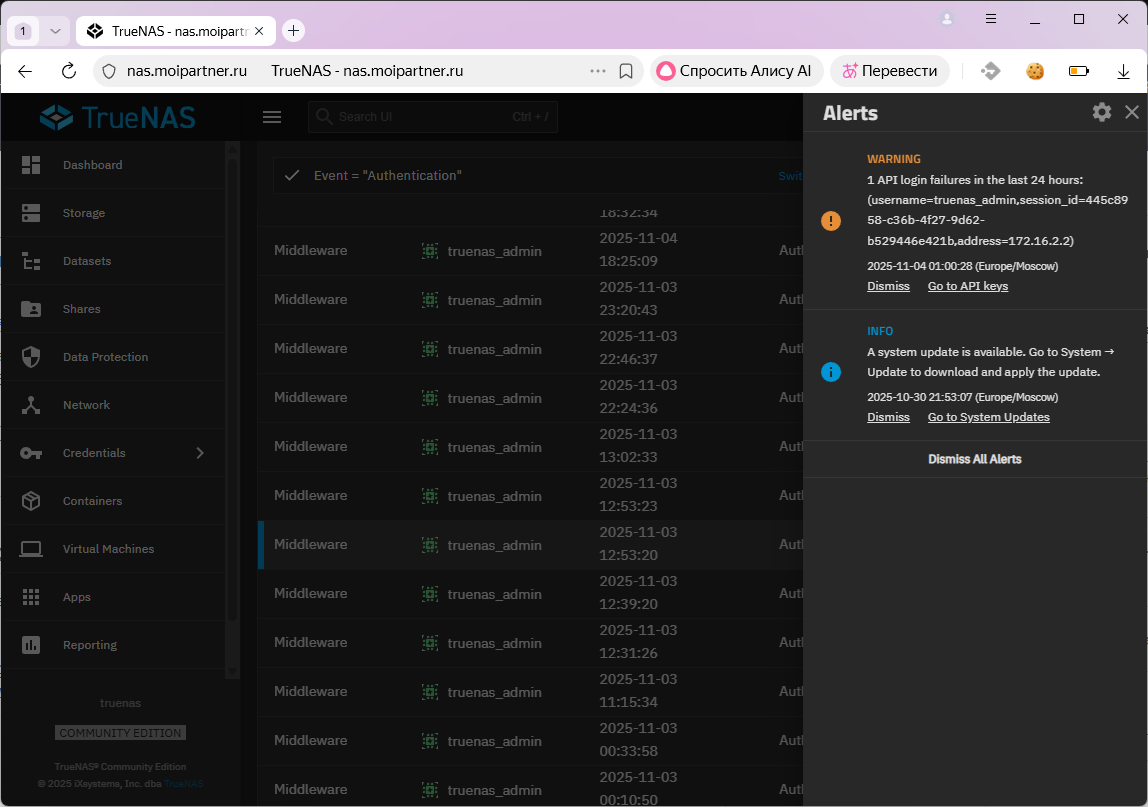The width and height of the screenshot is (1148, 807).
Task: Open the Virtual Machines section
Action: tap(108, 549)
